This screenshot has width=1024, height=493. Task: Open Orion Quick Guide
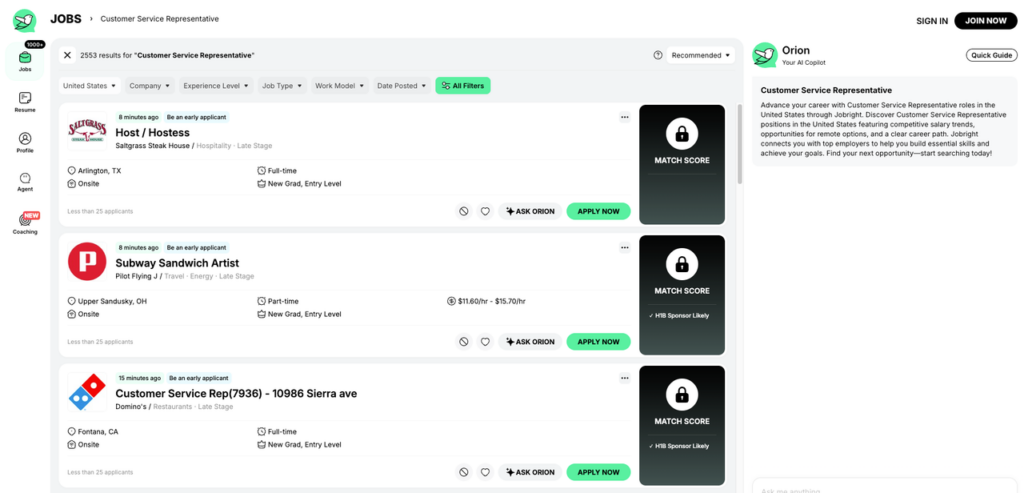coord(991,56)
